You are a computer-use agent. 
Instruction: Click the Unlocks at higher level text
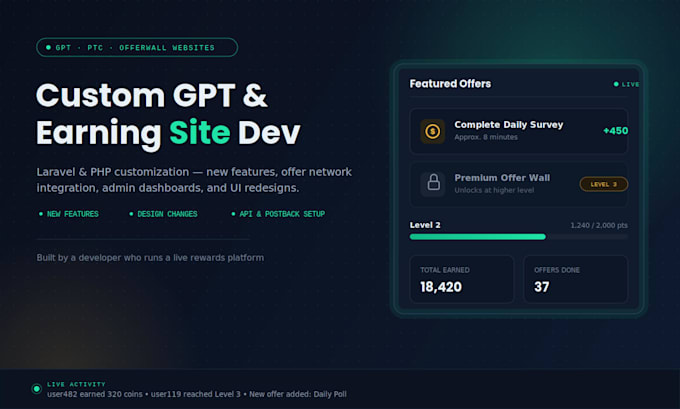[x=494, y=190]
